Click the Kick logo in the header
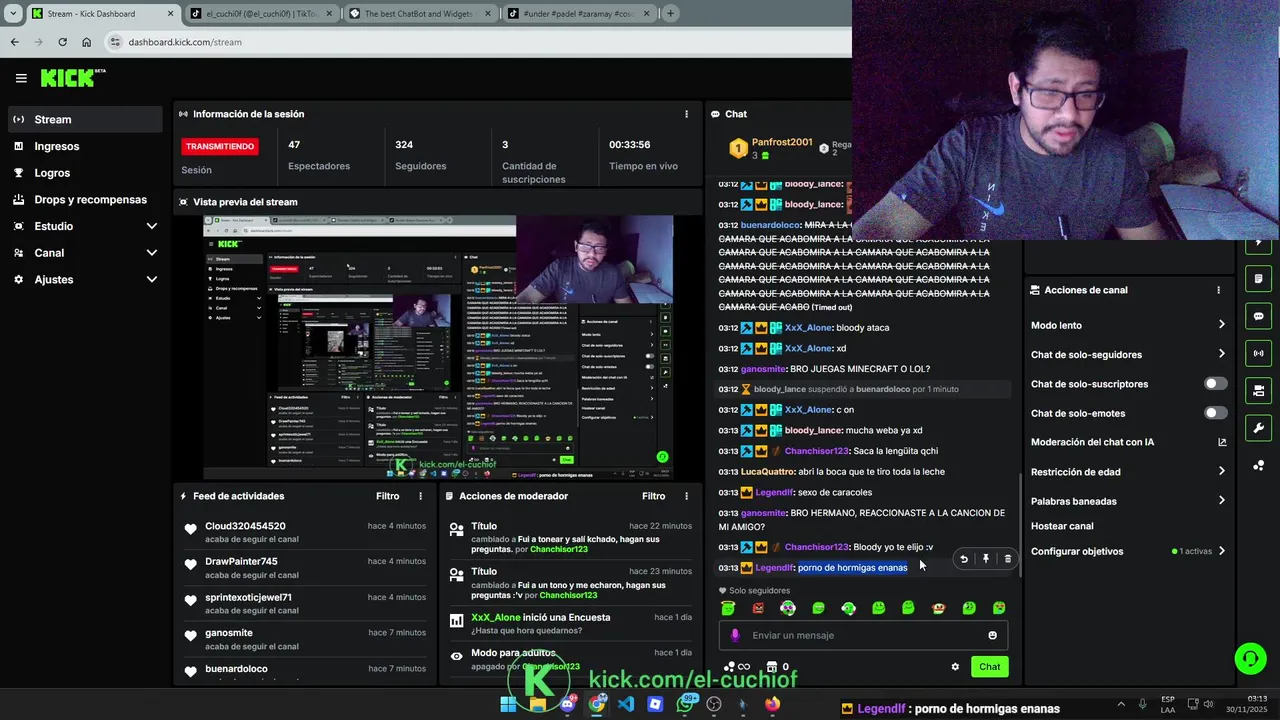Image resolution: width=1280 pixels, height=720 pixels. (x=72, y=78)
